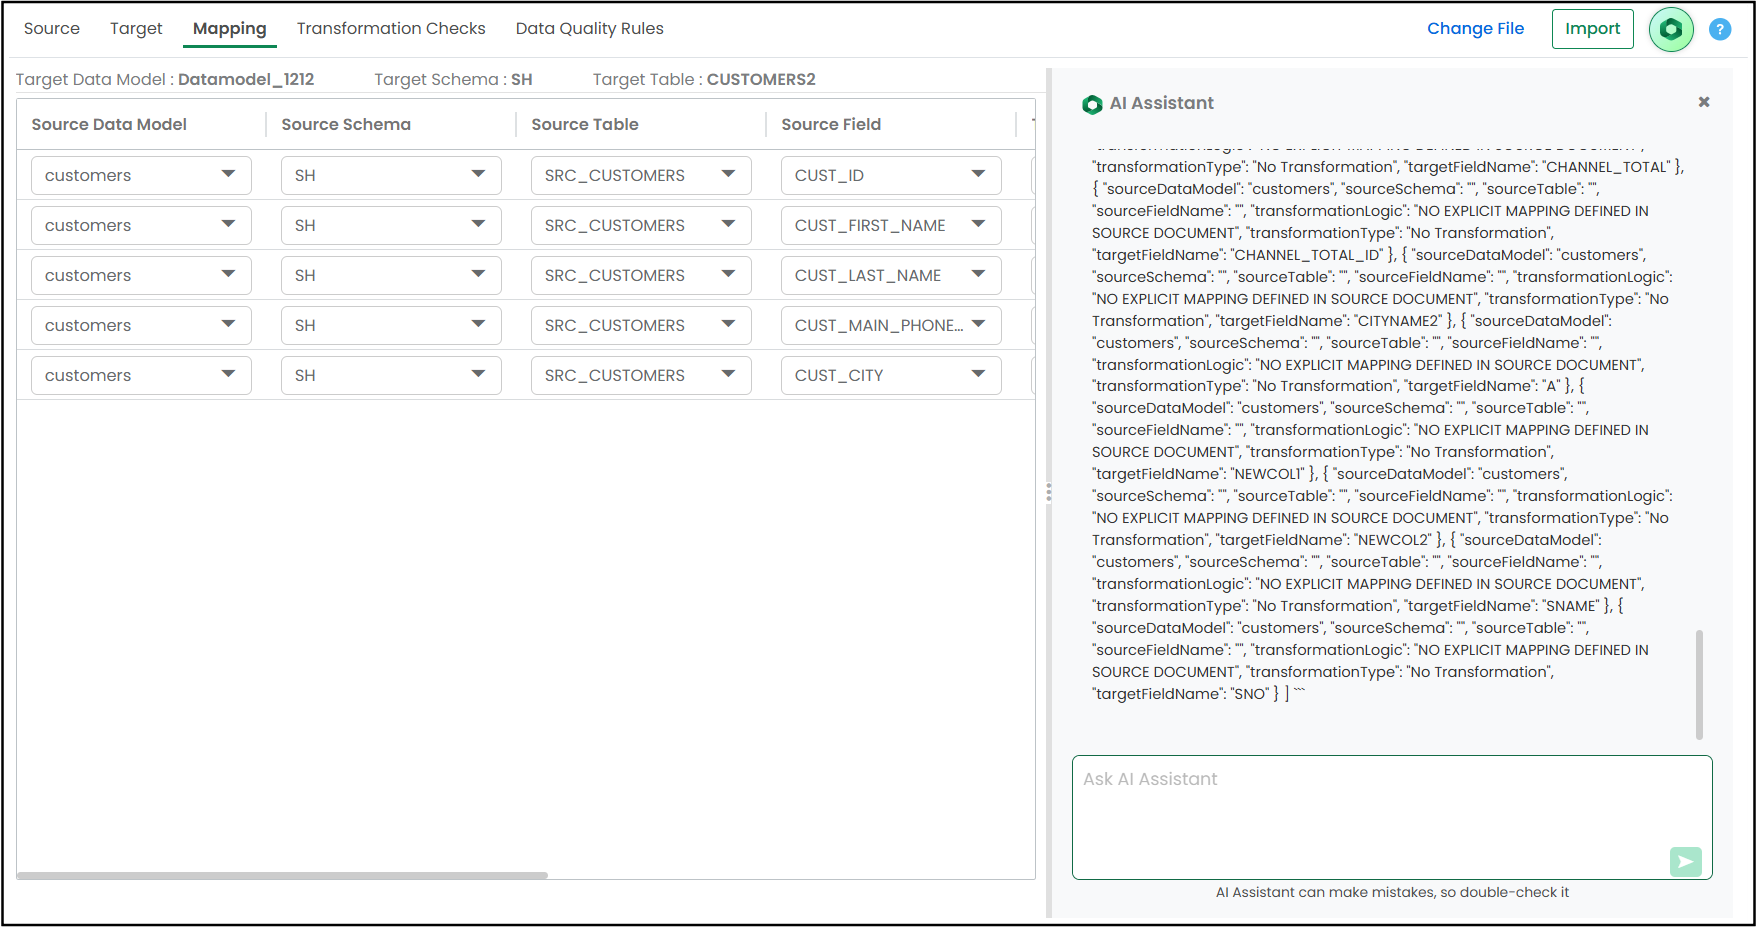Click the Source Table column header
1756x927 pixels.
pyautogui.click(x=585, y=124)
